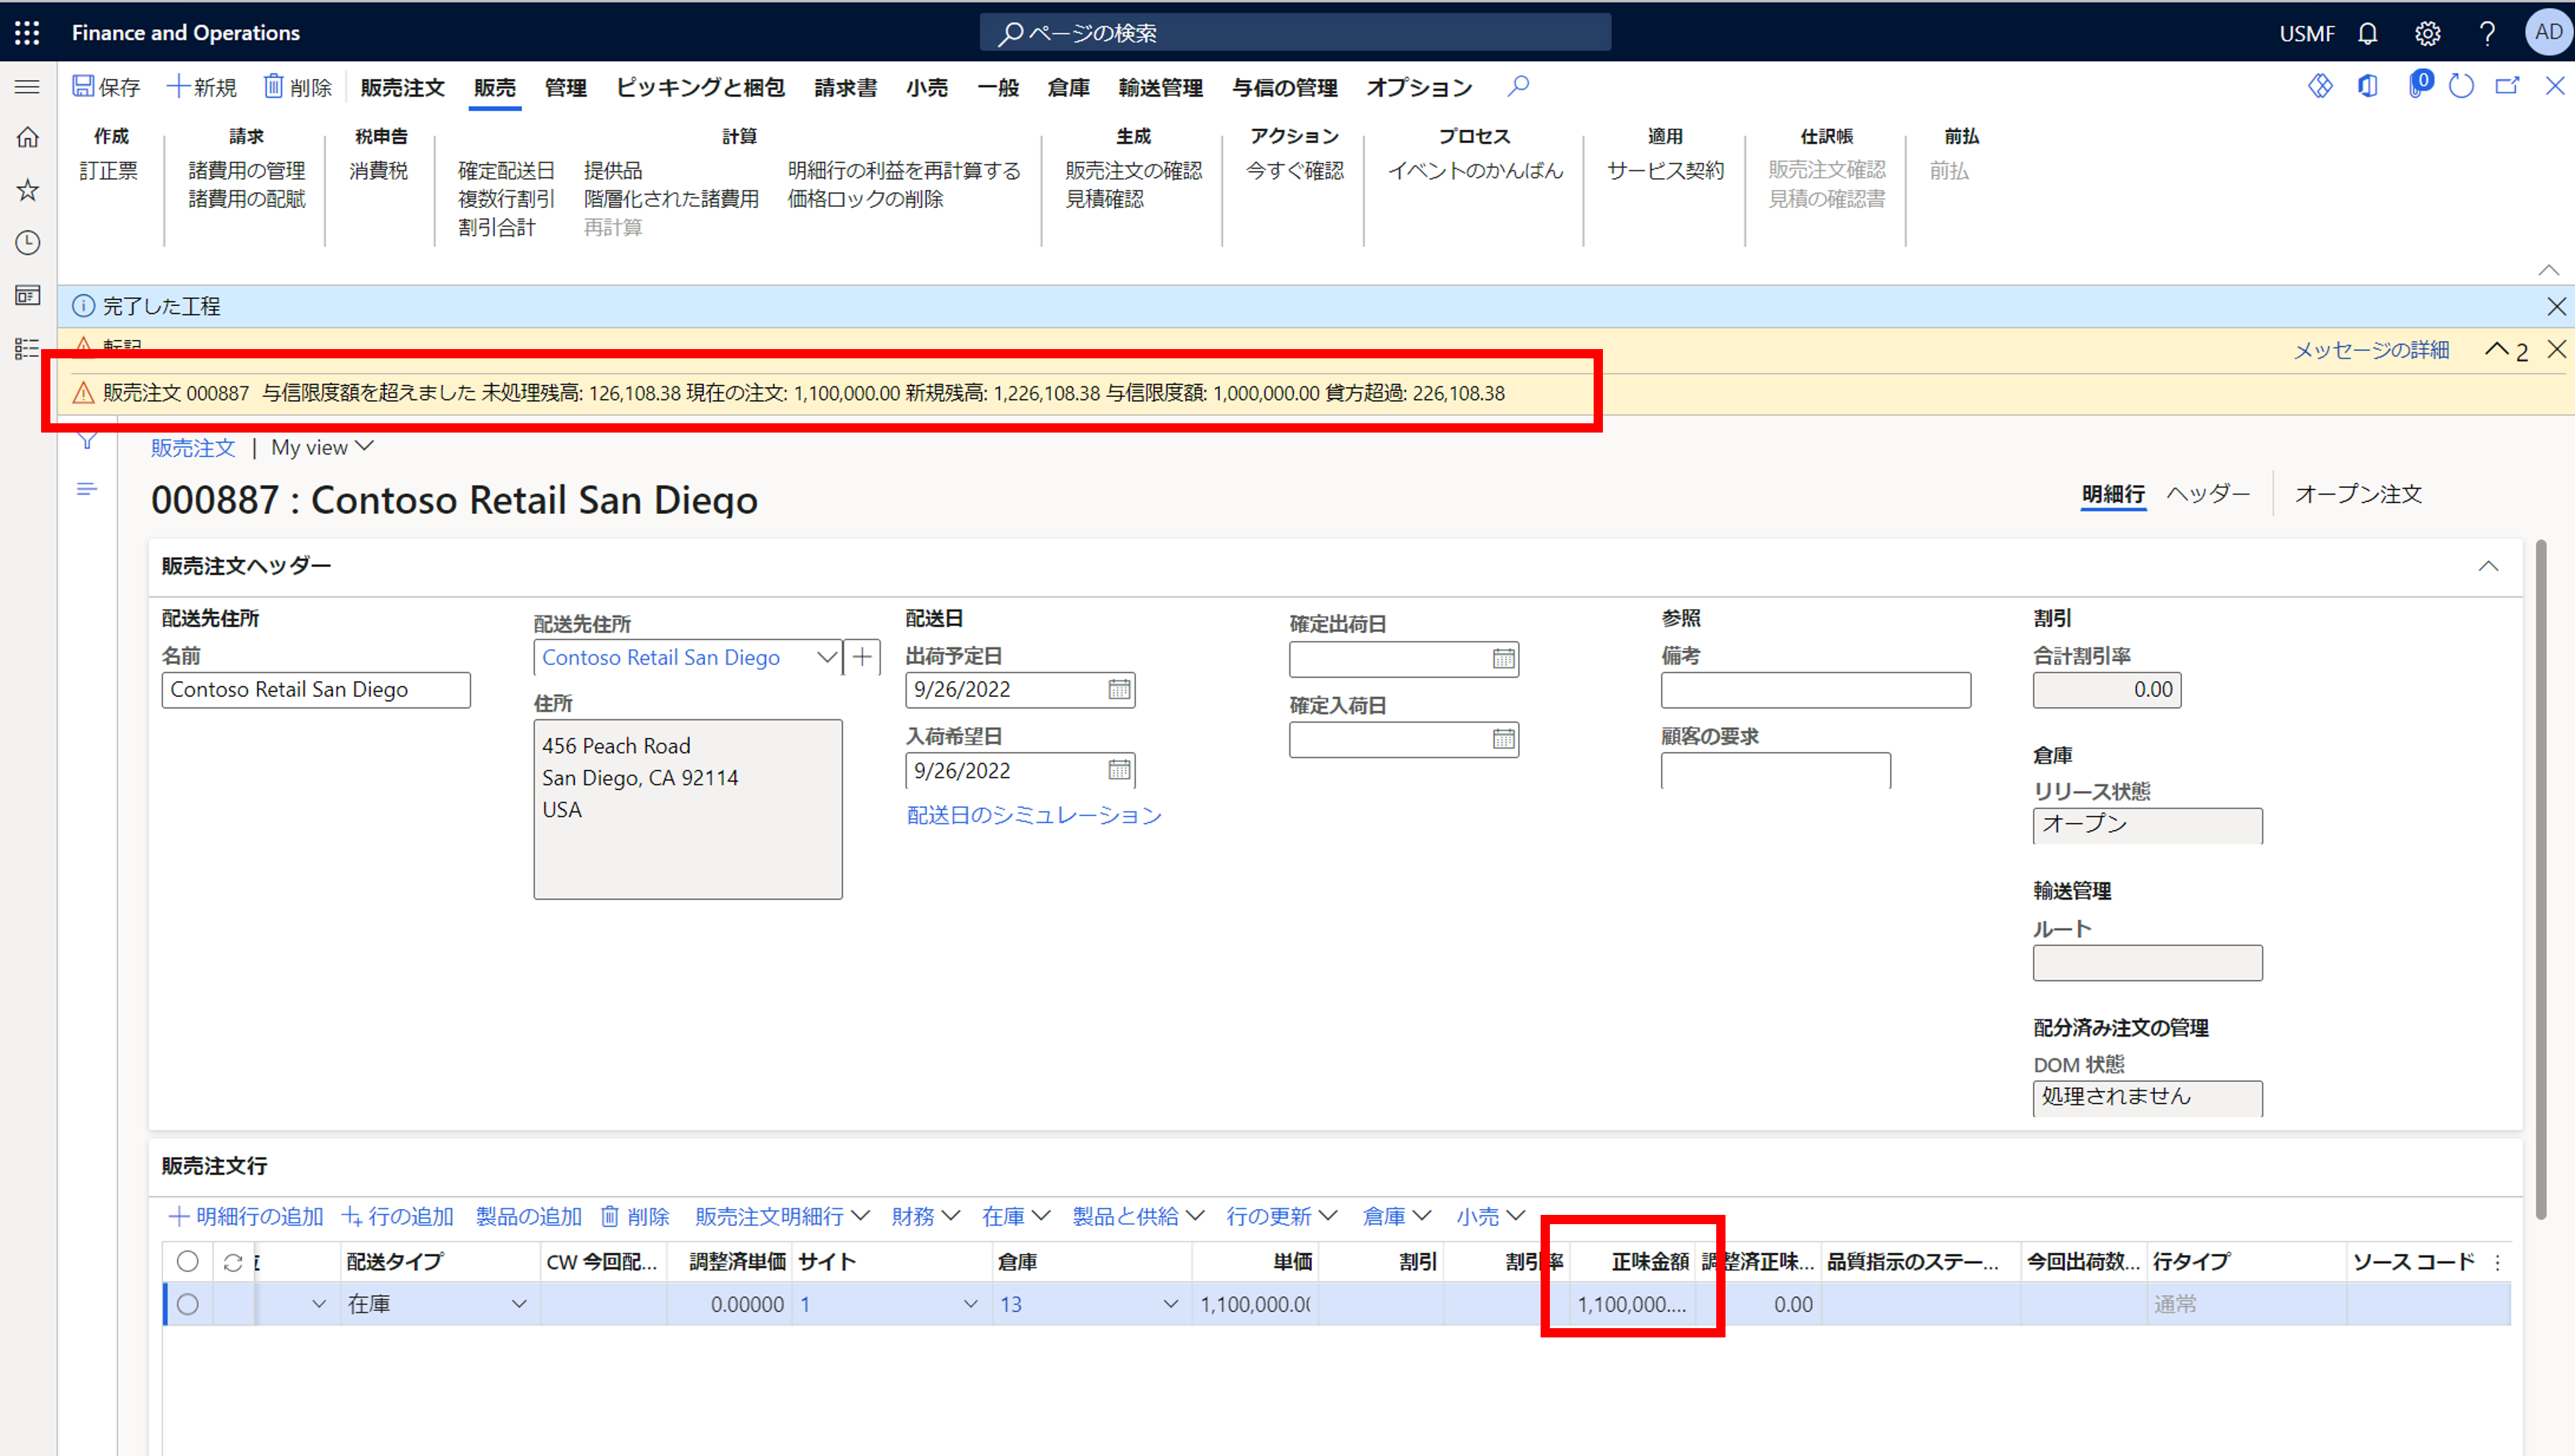
Task: Expand the 製品と供給 menu
Action: (1137, 1216)
